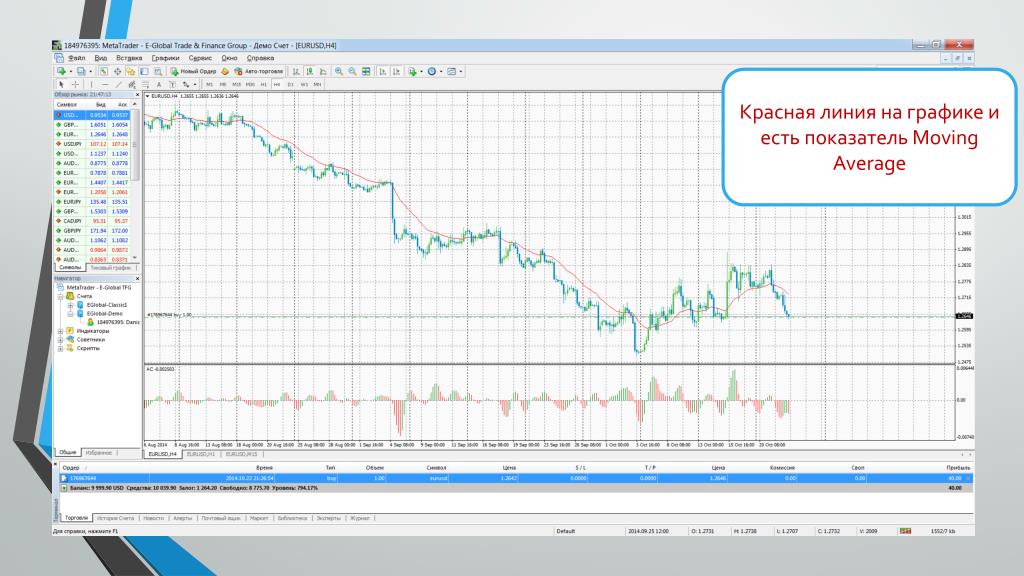Click the new chart icon in the toolbar
This screenshot has height=576, width=1024.
pos(61,71)
